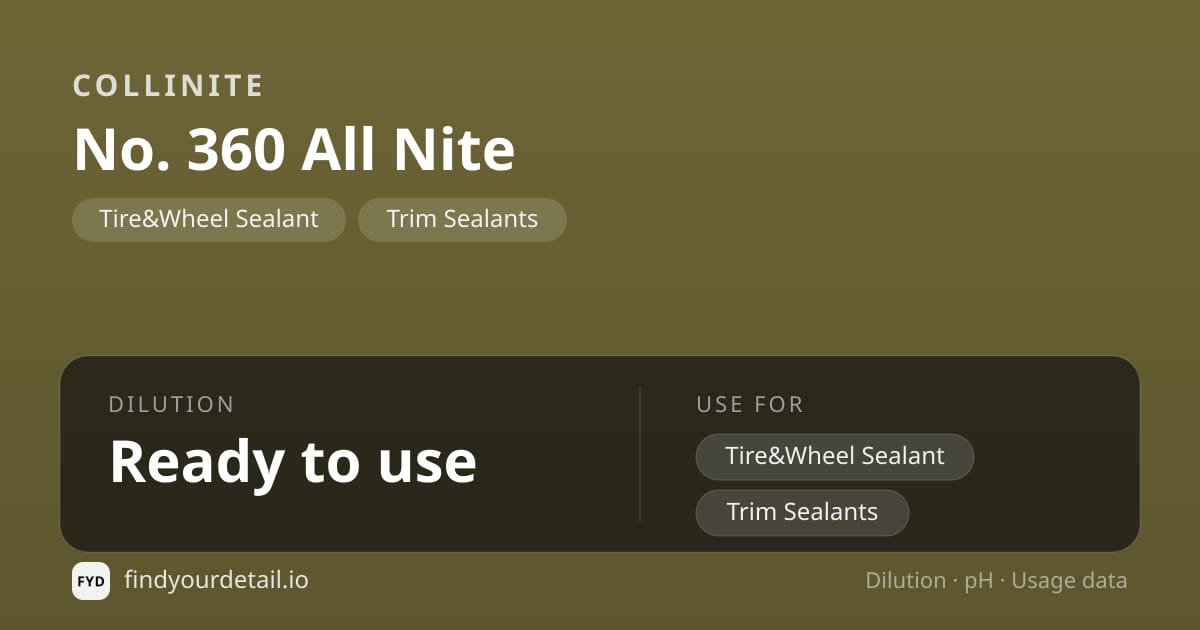This screenshot has height=630, width=1200.
Task: Click the FYD logo icon
Action: [x=91, y=581]
